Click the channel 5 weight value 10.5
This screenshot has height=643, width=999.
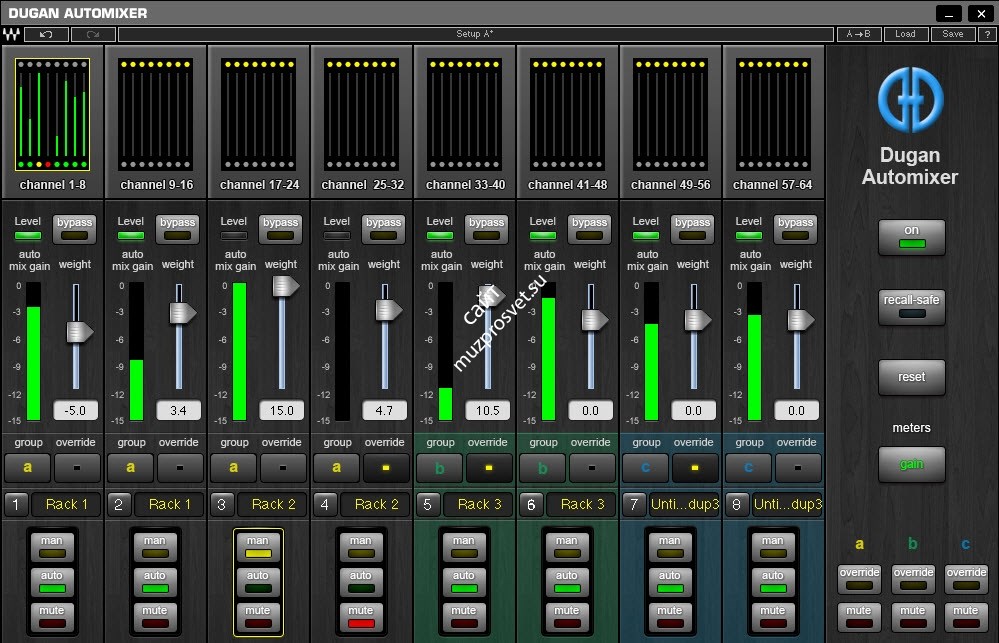487,410
